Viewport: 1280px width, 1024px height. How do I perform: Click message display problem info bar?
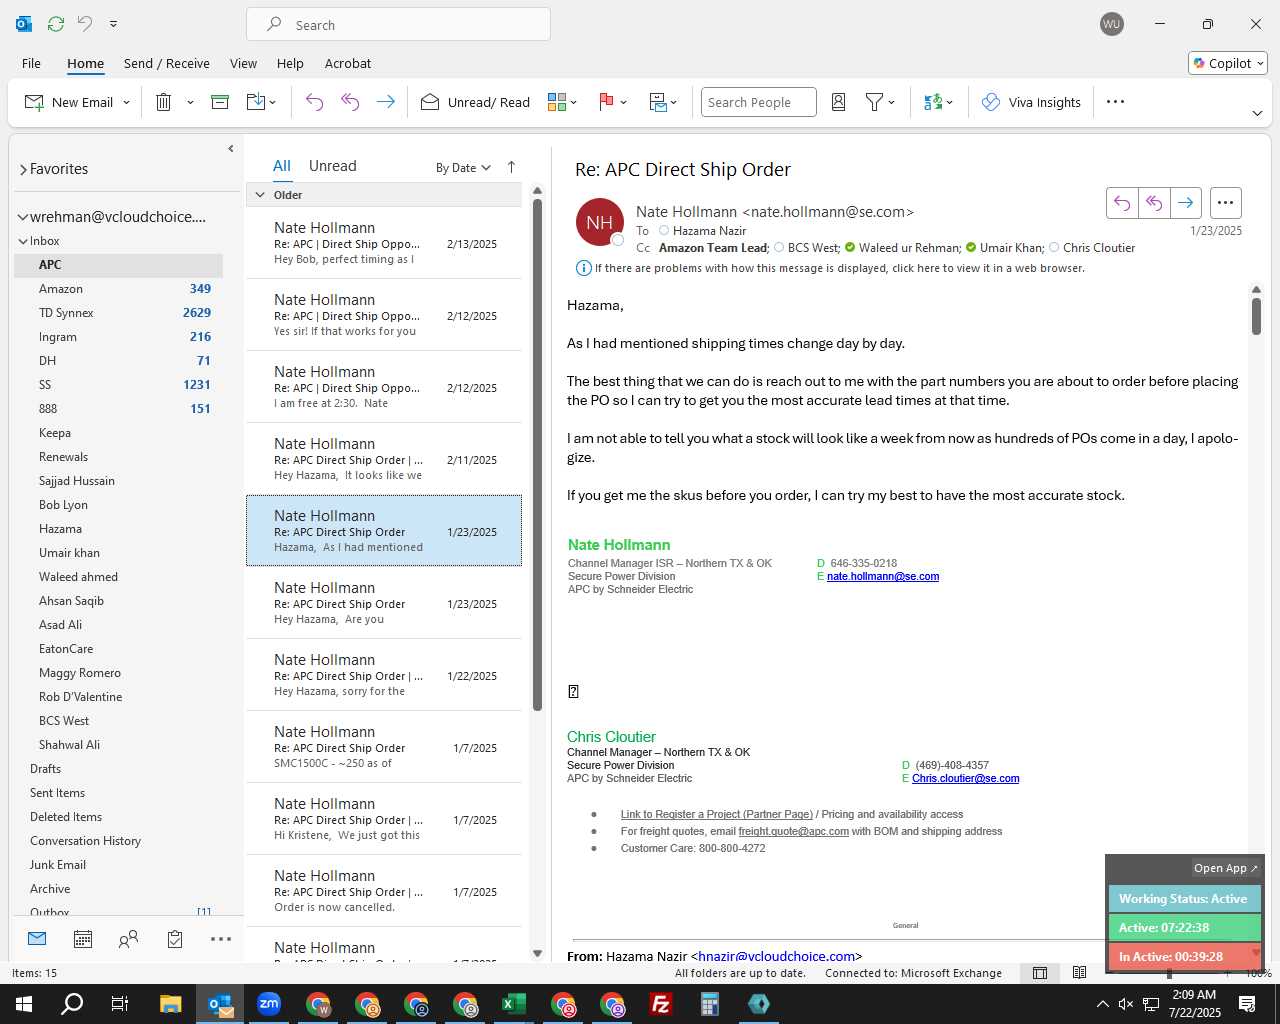[x=832, y=268]
